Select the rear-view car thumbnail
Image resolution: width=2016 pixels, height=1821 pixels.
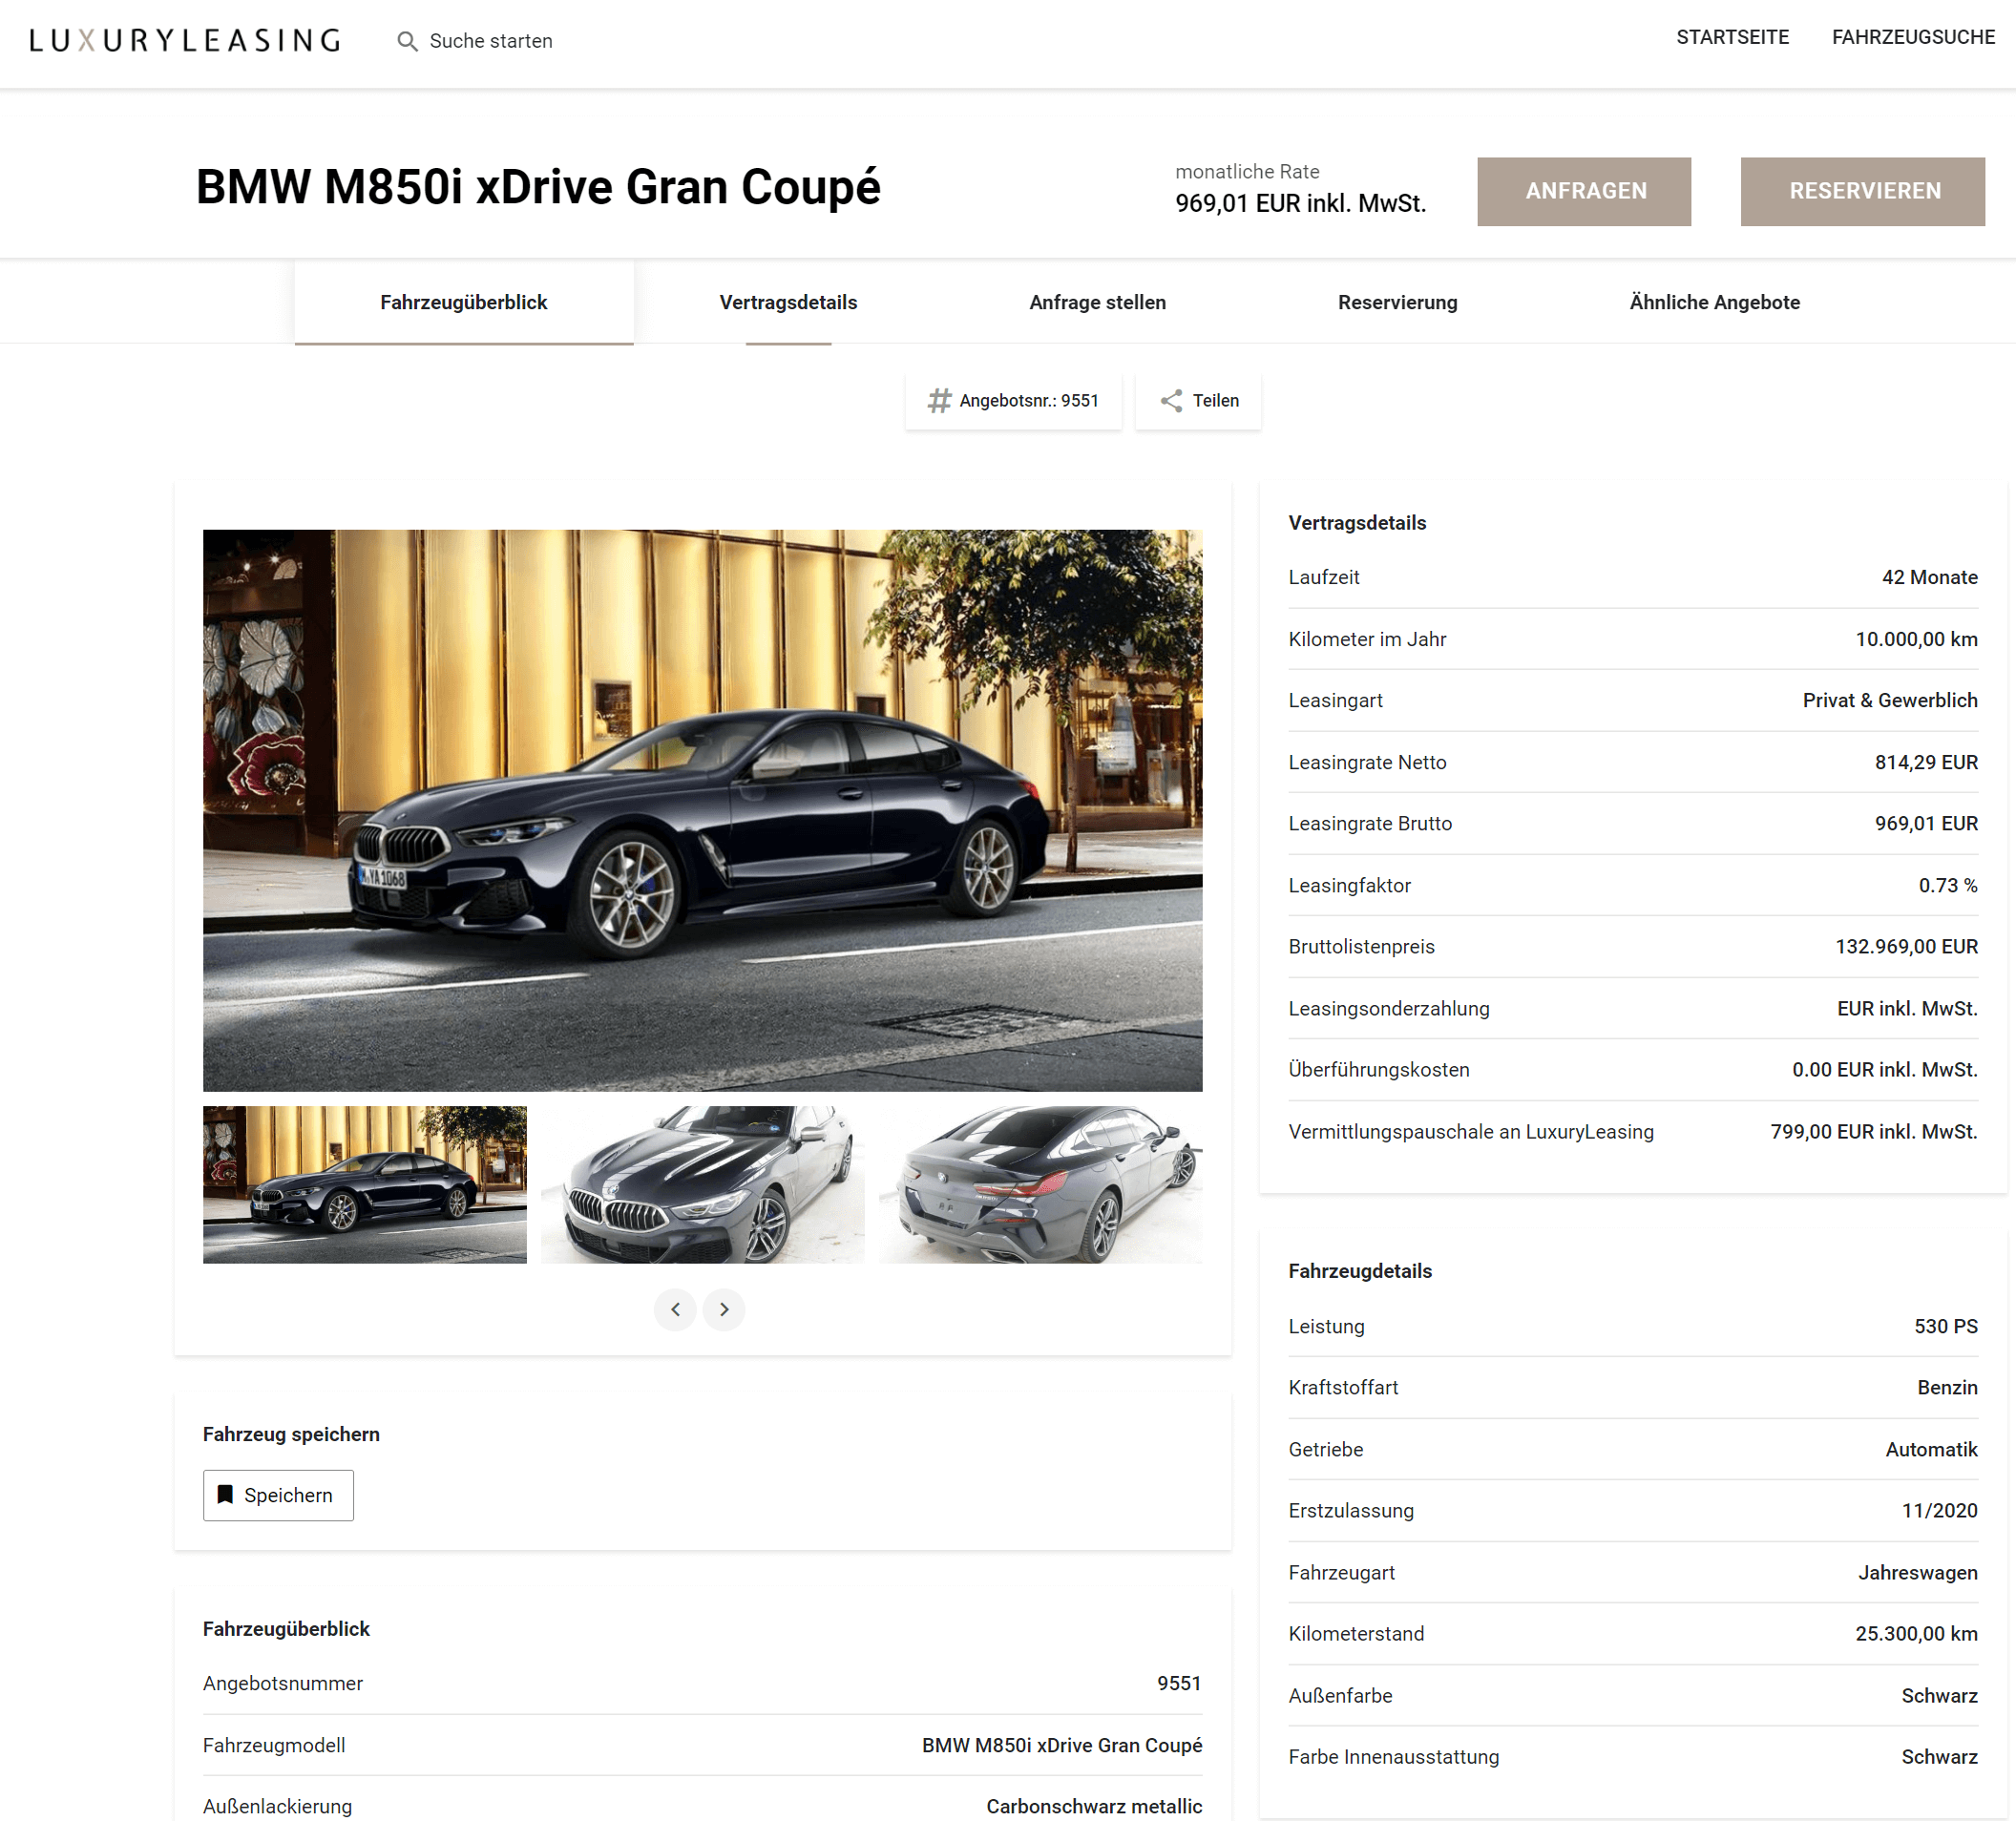point(1040,1184)
